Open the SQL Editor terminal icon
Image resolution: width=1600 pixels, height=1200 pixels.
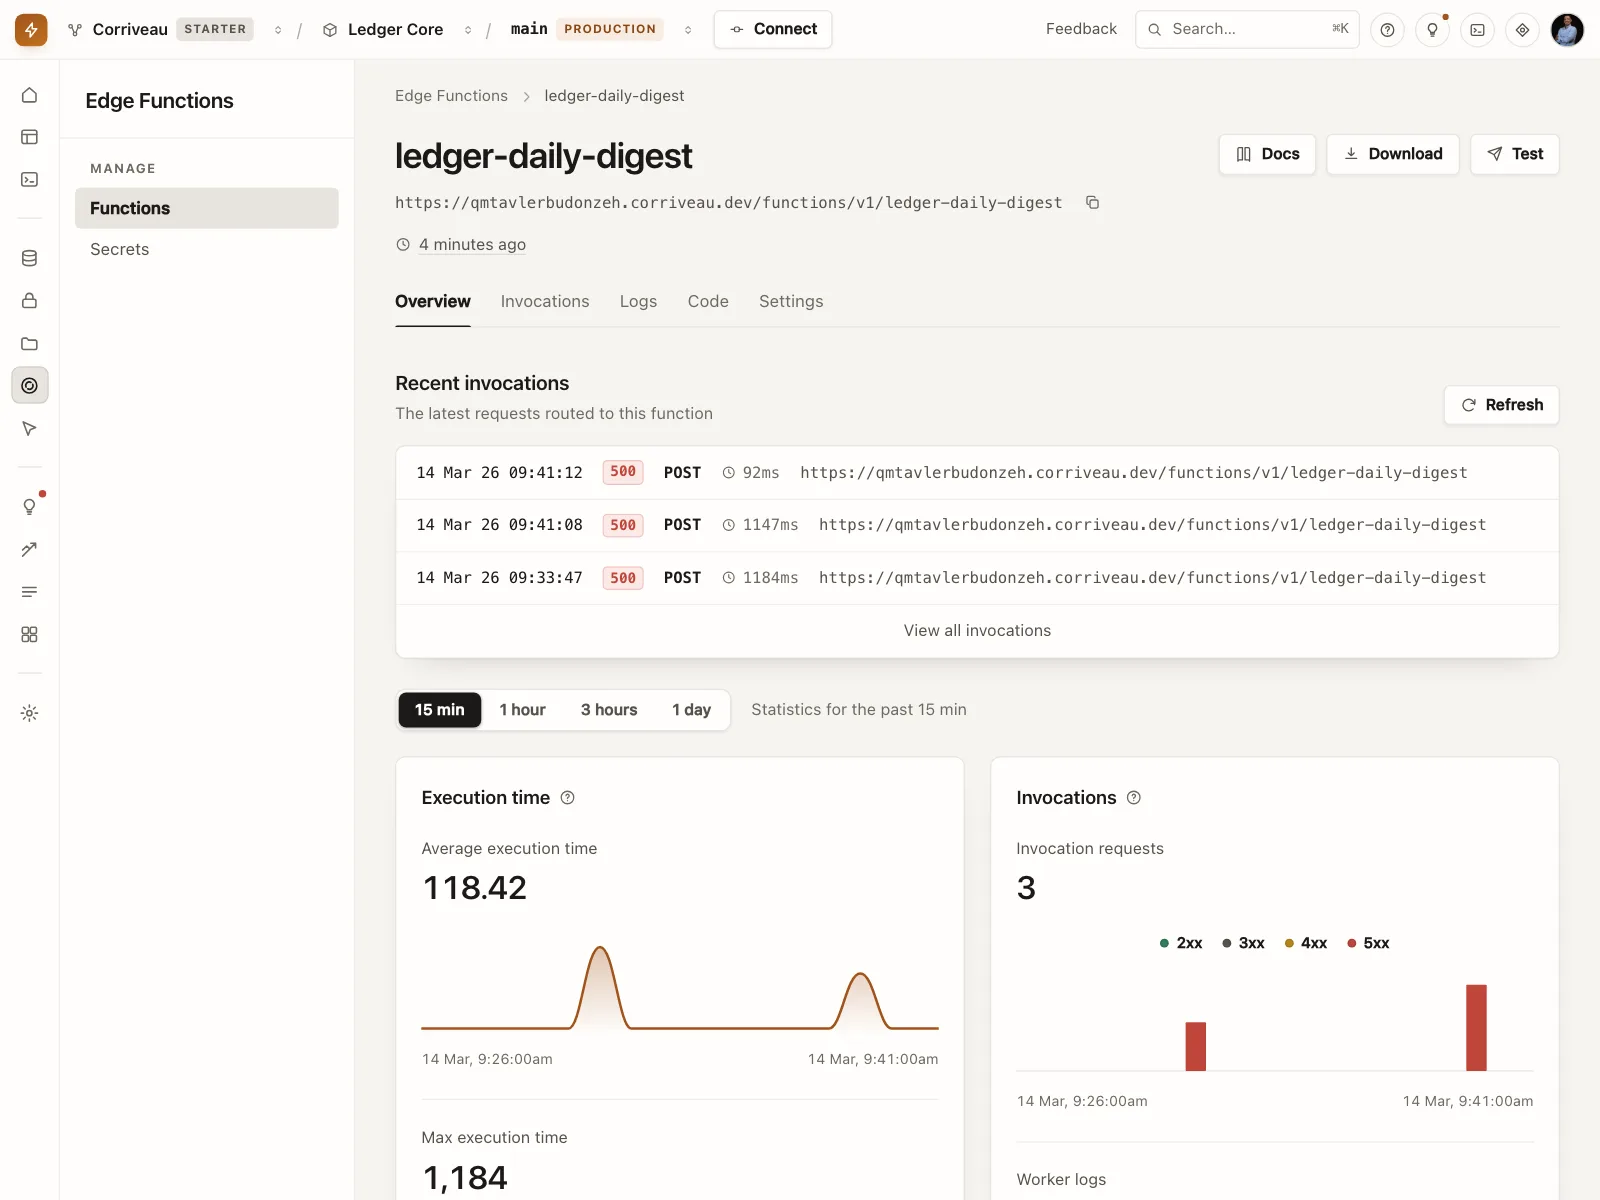point(30,180)
